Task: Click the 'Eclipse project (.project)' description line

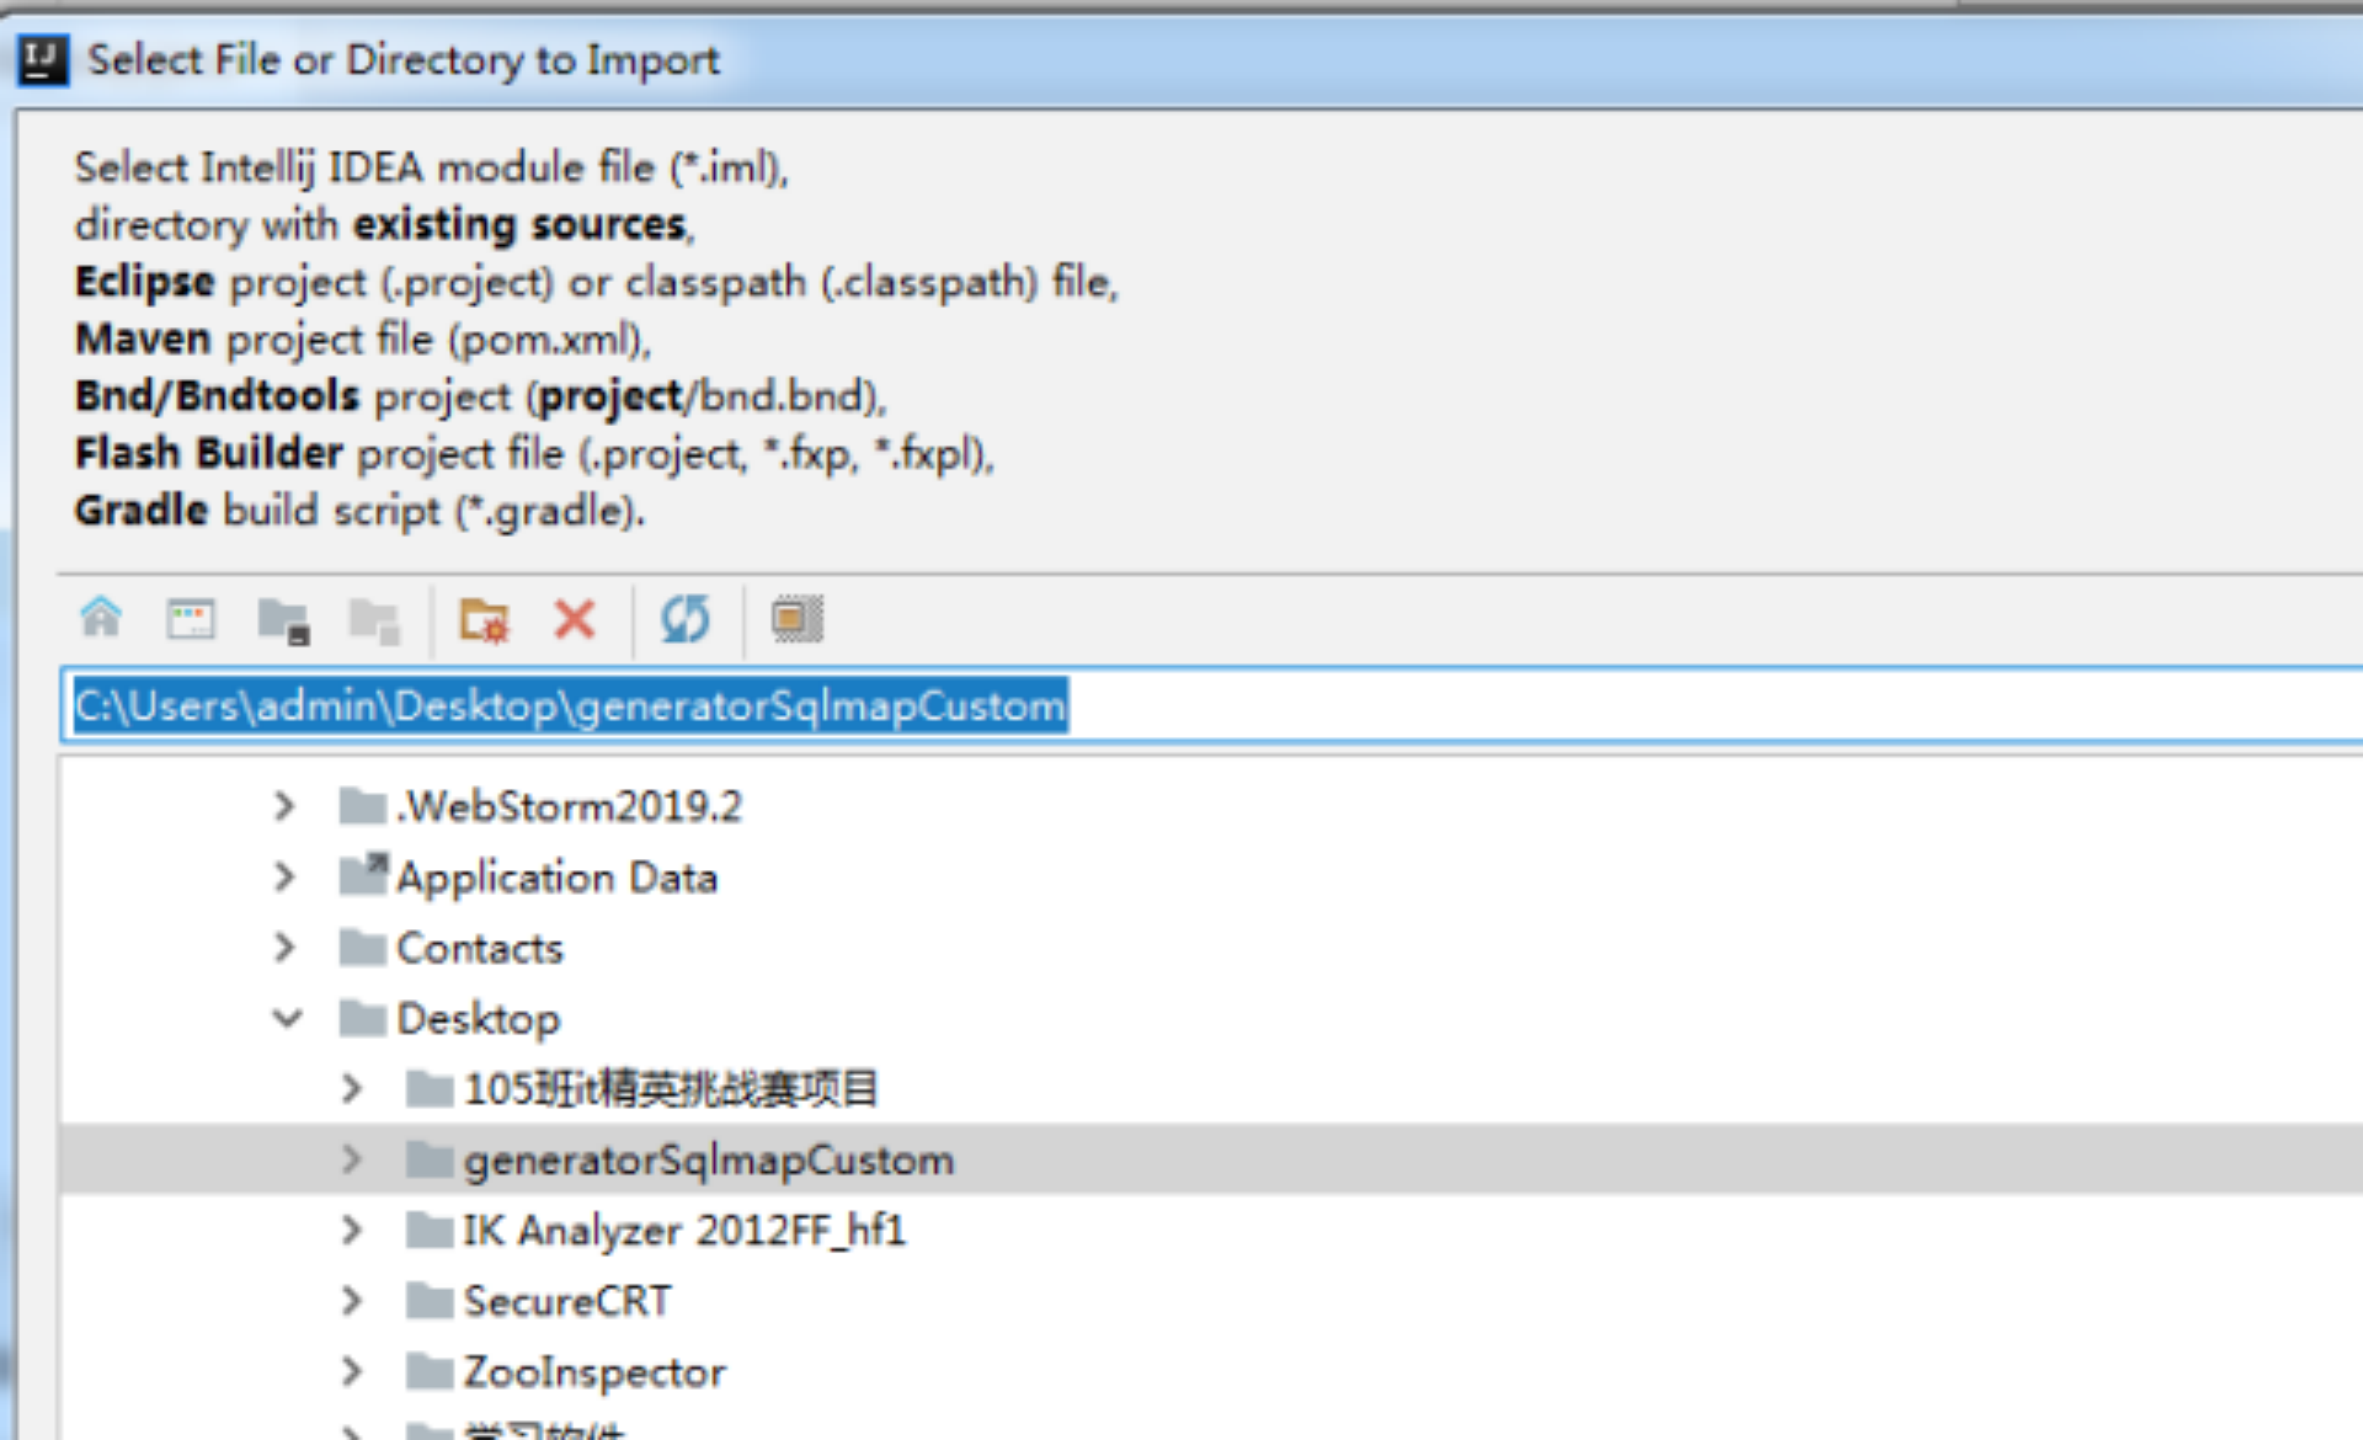Action: (597, 283)
